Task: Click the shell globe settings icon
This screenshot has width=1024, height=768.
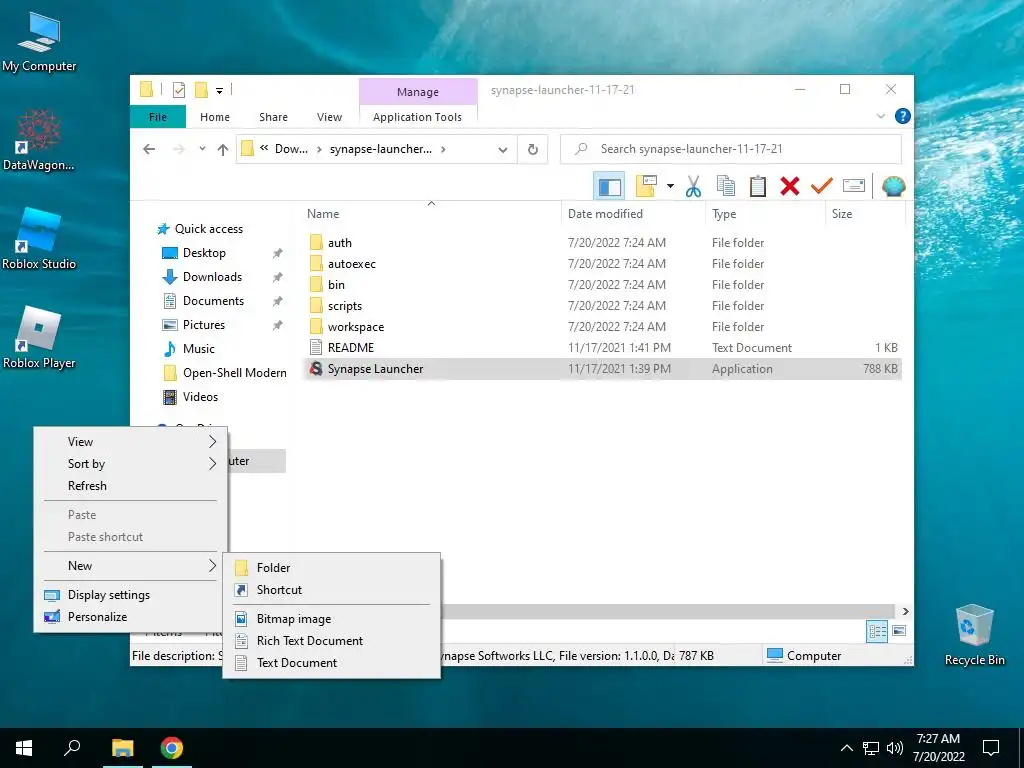Action: click(893, 186)
